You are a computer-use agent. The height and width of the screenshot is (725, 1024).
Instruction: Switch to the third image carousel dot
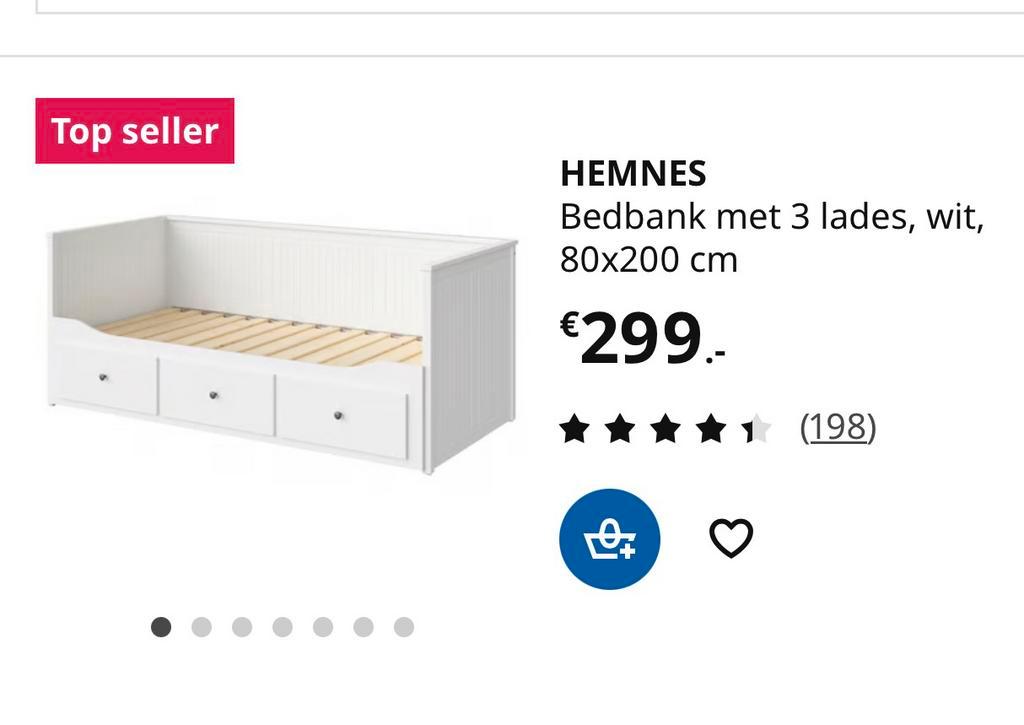pos(242,627)
